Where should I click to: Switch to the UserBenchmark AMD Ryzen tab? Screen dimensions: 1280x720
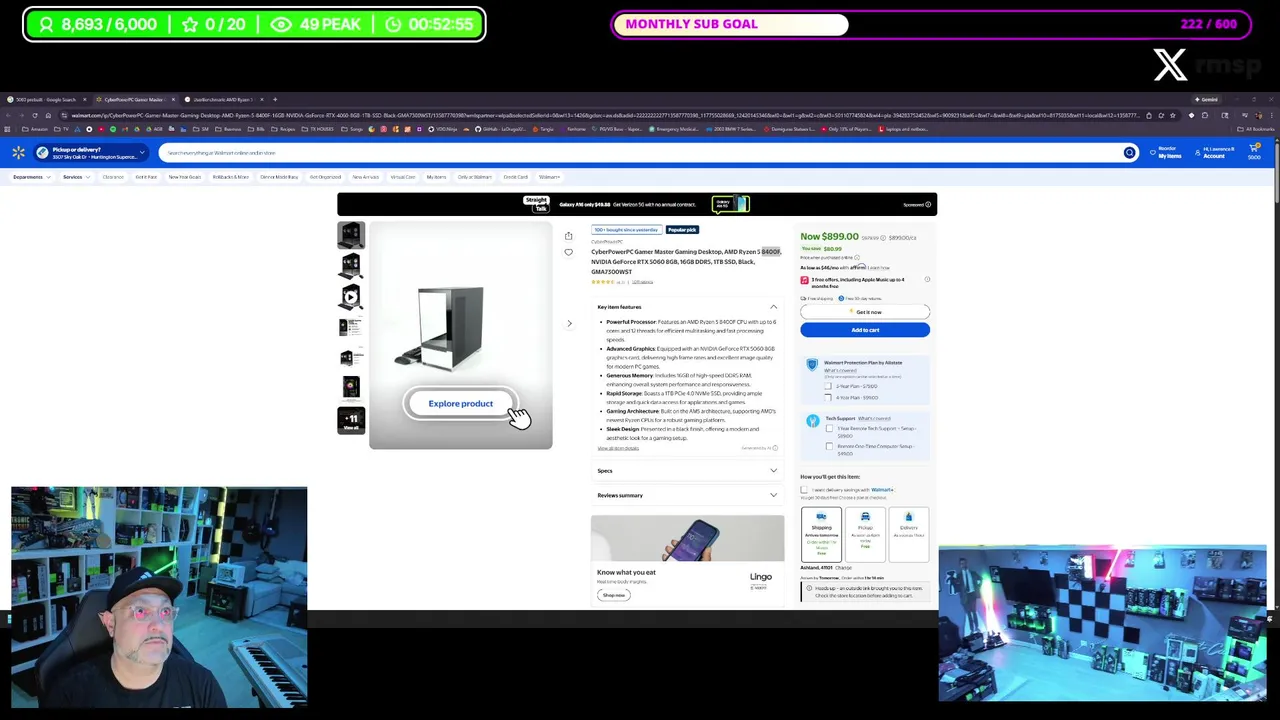pos(222,99)
